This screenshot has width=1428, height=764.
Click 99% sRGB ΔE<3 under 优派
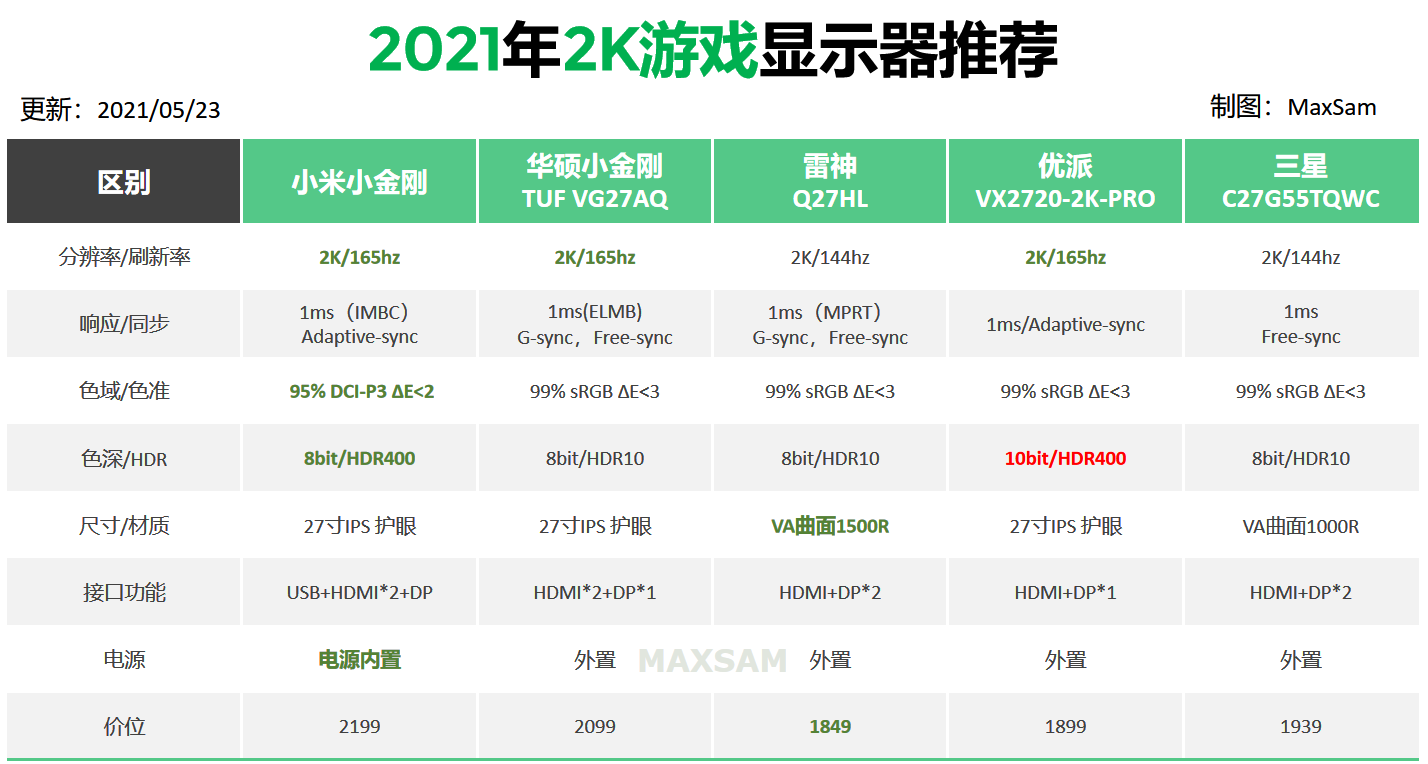1065,391
